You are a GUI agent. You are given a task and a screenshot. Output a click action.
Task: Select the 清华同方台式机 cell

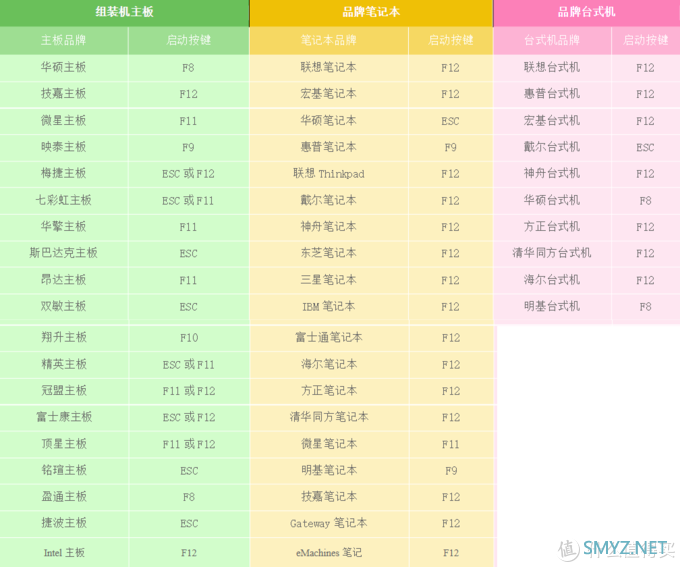(x=552, y=253)
